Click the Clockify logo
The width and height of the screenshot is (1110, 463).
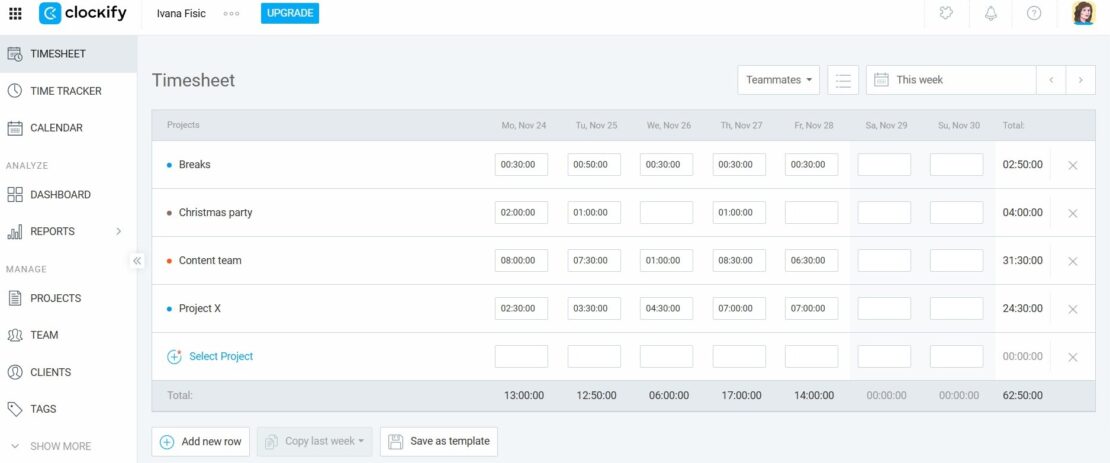(x=84, y=13)
